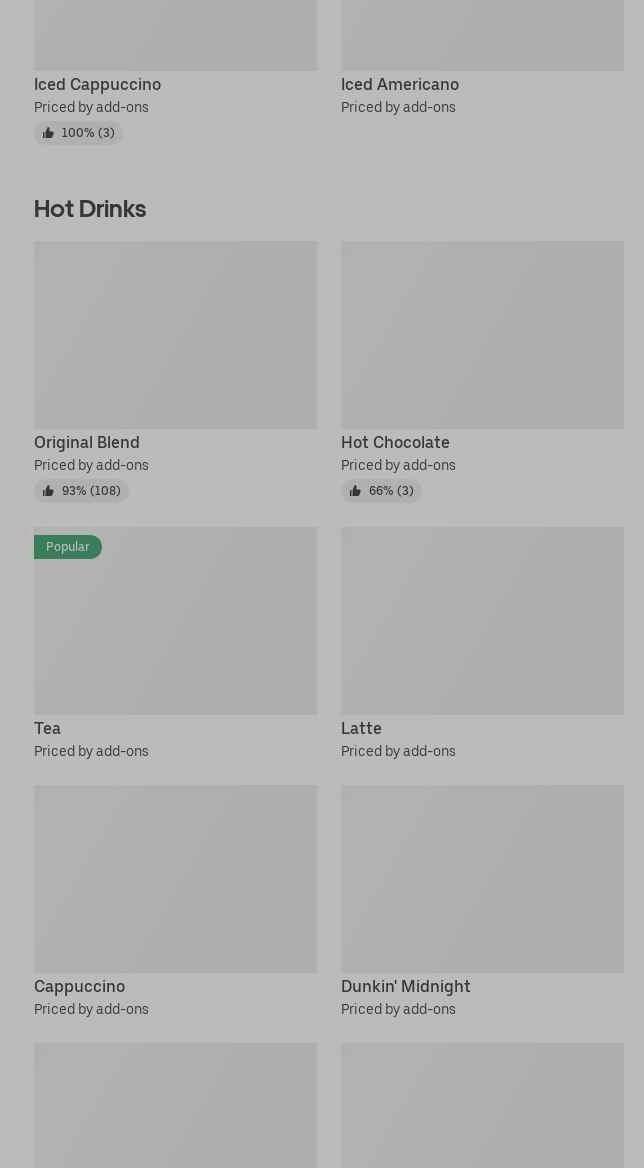Click the Hot Drinks section heading
Image resolution: width=644 pixels, height=1168 pixels.
(x=90, y=209)
